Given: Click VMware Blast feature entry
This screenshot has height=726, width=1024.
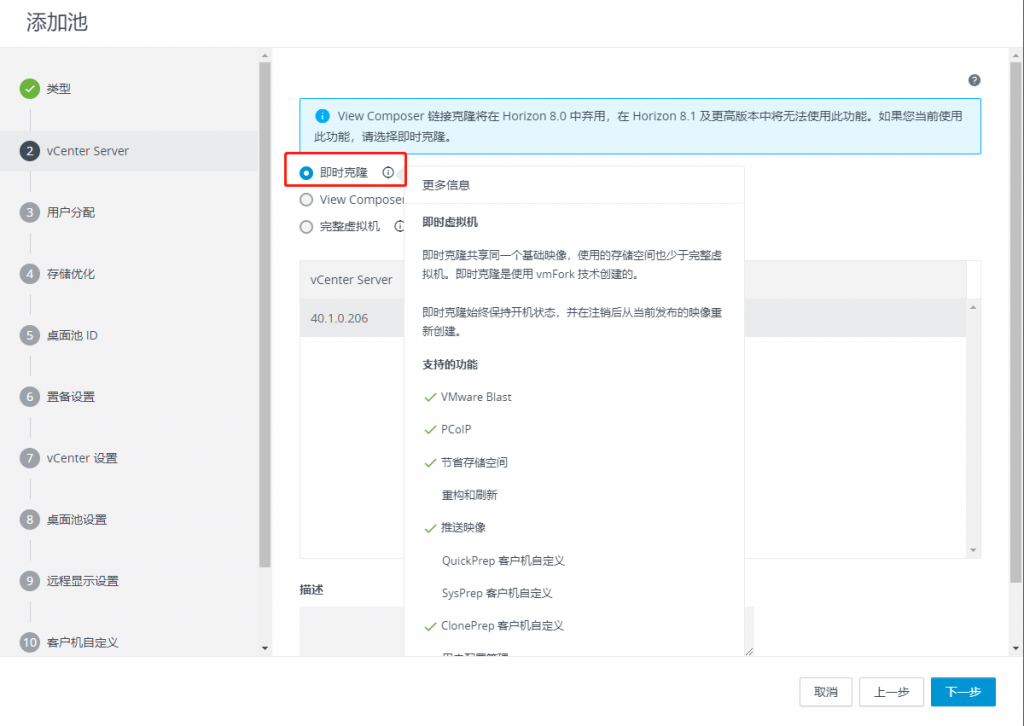Looking at the screenshot, I should [x=476, y=397].
